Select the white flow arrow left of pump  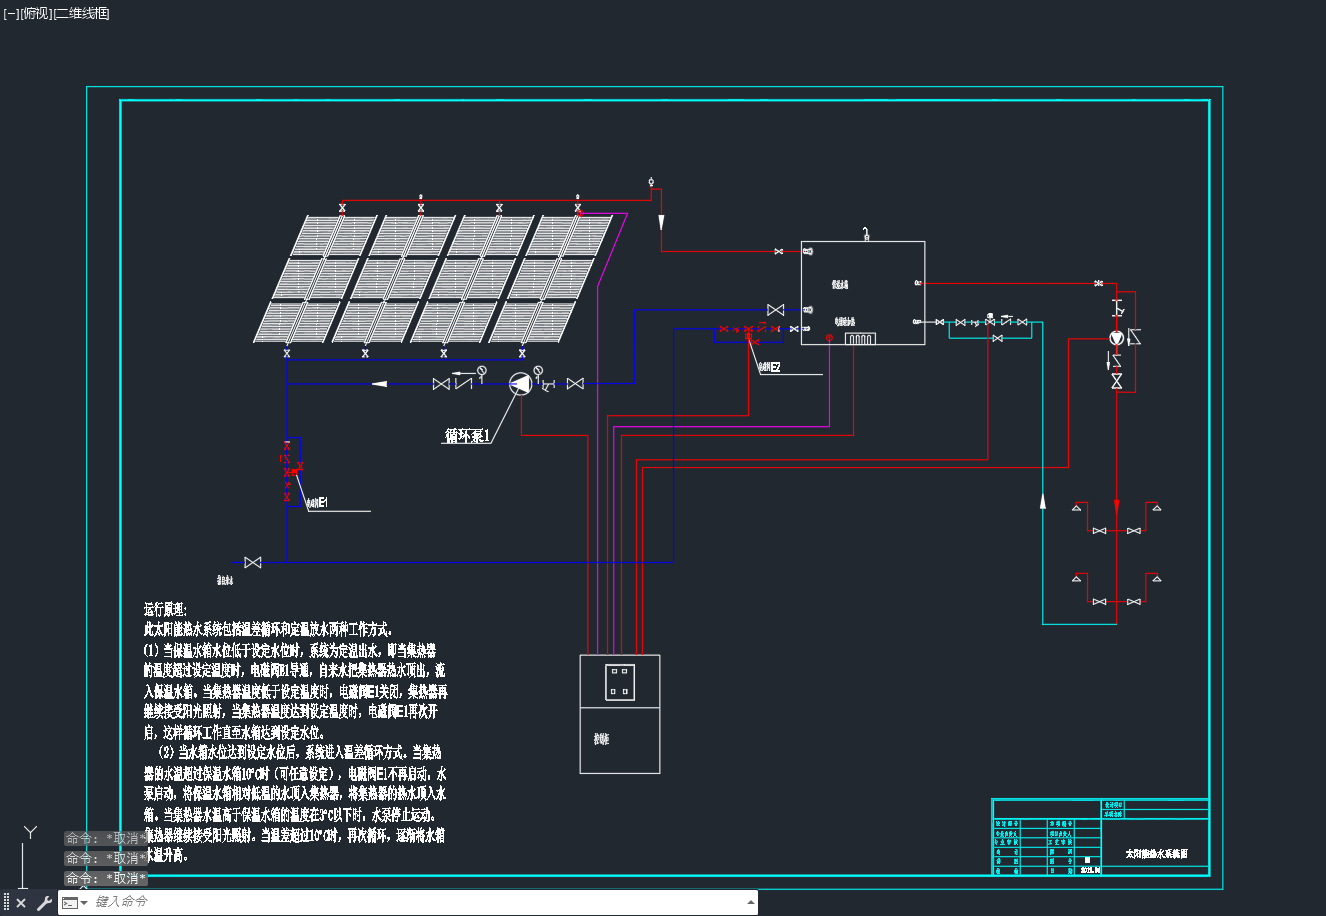(380, 383)
